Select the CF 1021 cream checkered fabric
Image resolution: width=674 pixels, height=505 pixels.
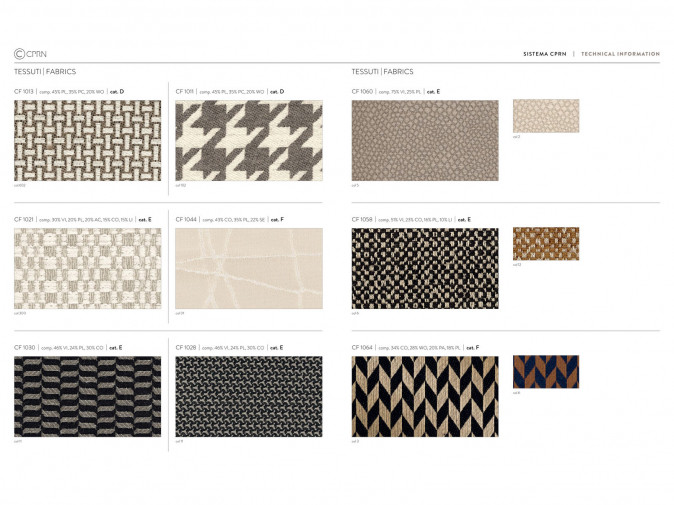[x=87, y=268]
